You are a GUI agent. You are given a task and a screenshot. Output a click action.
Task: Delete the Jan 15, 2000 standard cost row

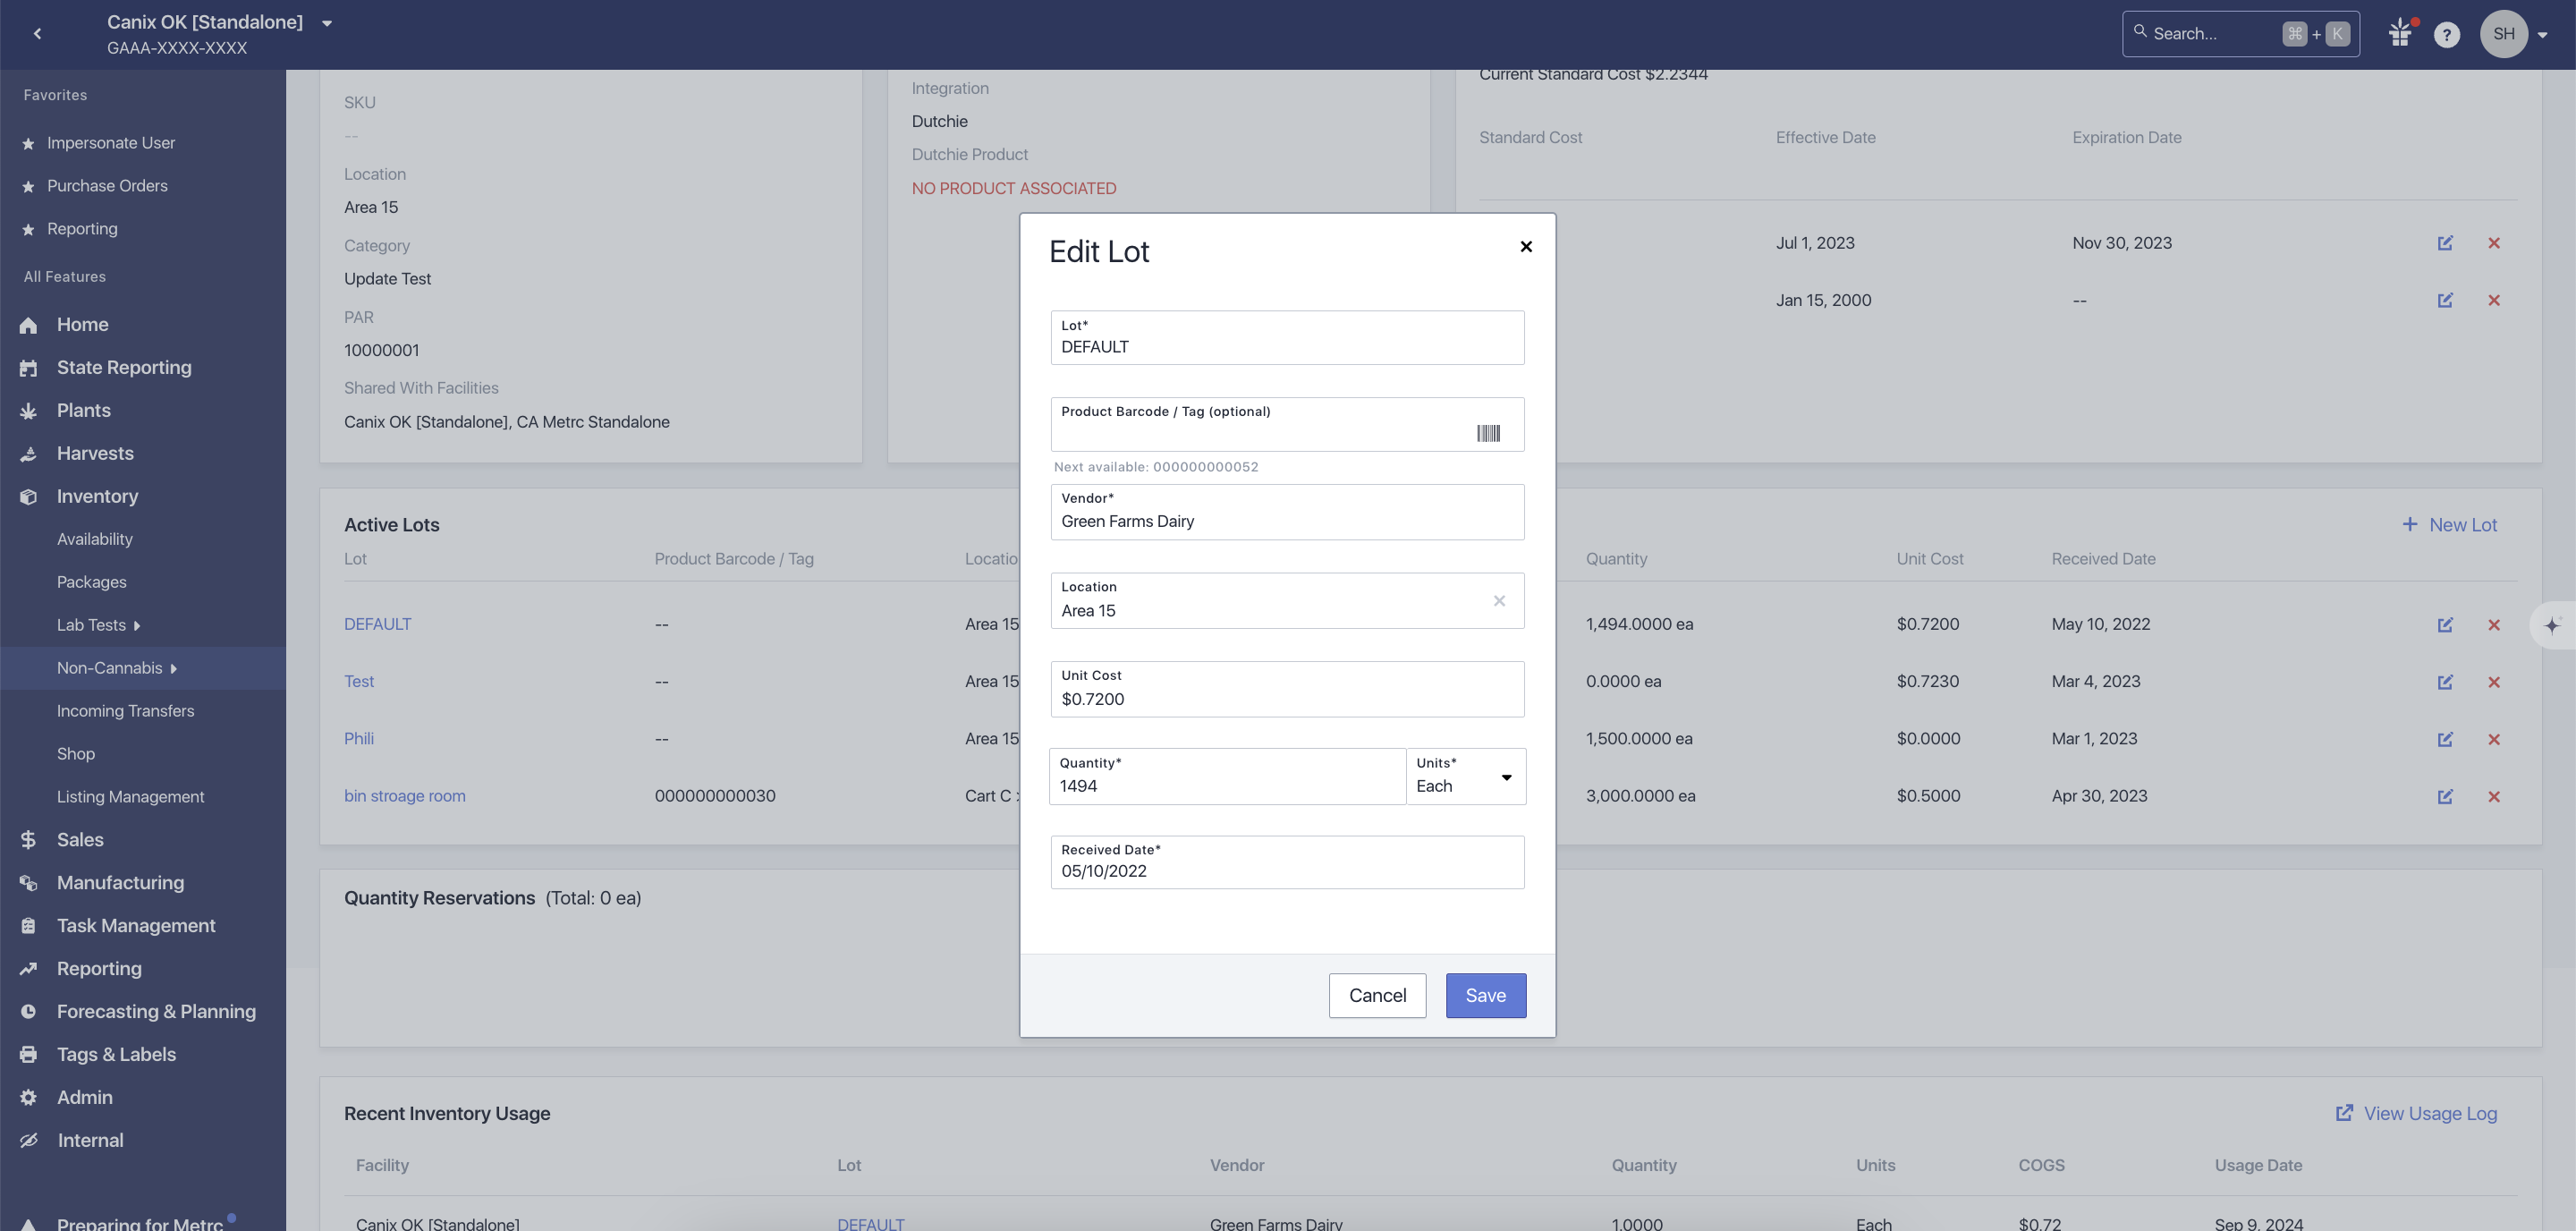pos(2494,300)
